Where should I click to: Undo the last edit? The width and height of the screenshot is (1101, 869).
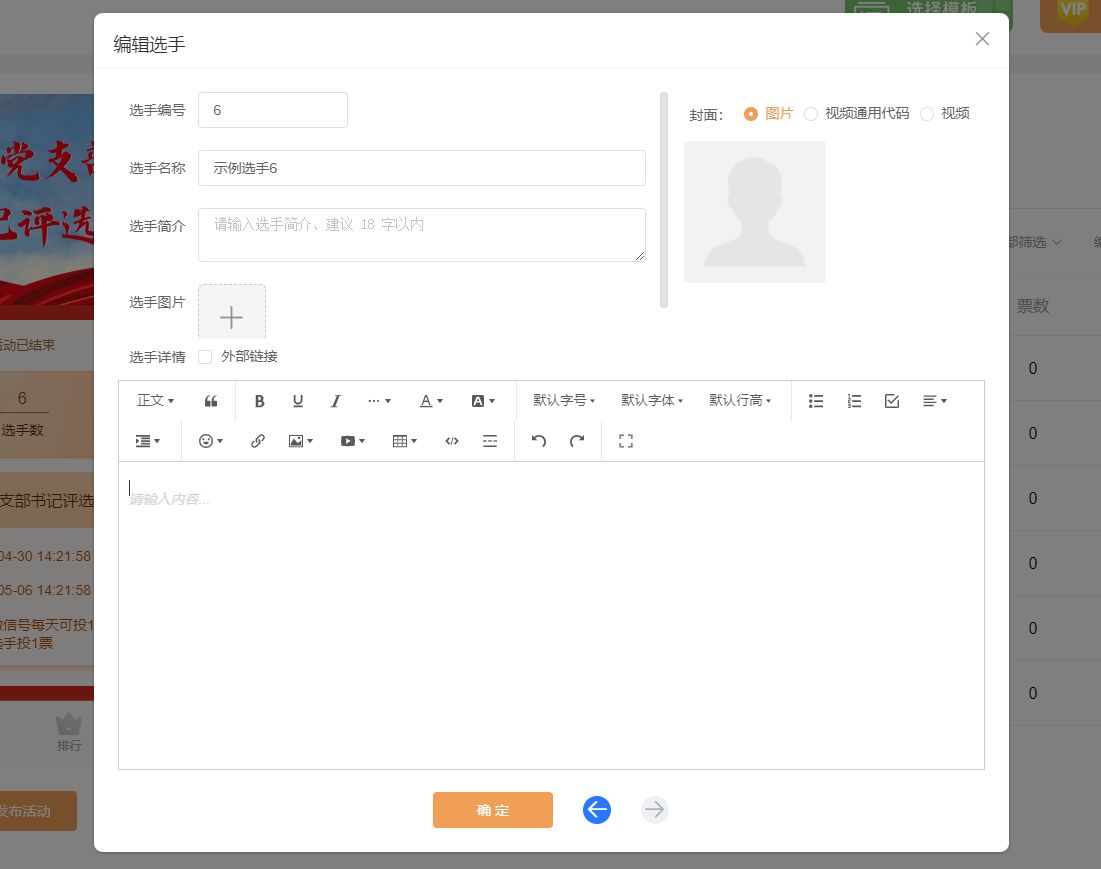point(539,441)
